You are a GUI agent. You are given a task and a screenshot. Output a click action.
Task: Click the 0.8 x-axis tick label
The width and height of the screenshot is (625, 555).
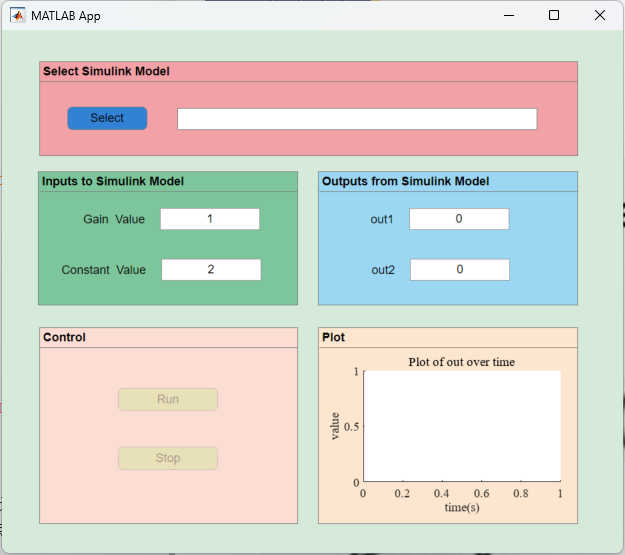[x=521, y=494]
